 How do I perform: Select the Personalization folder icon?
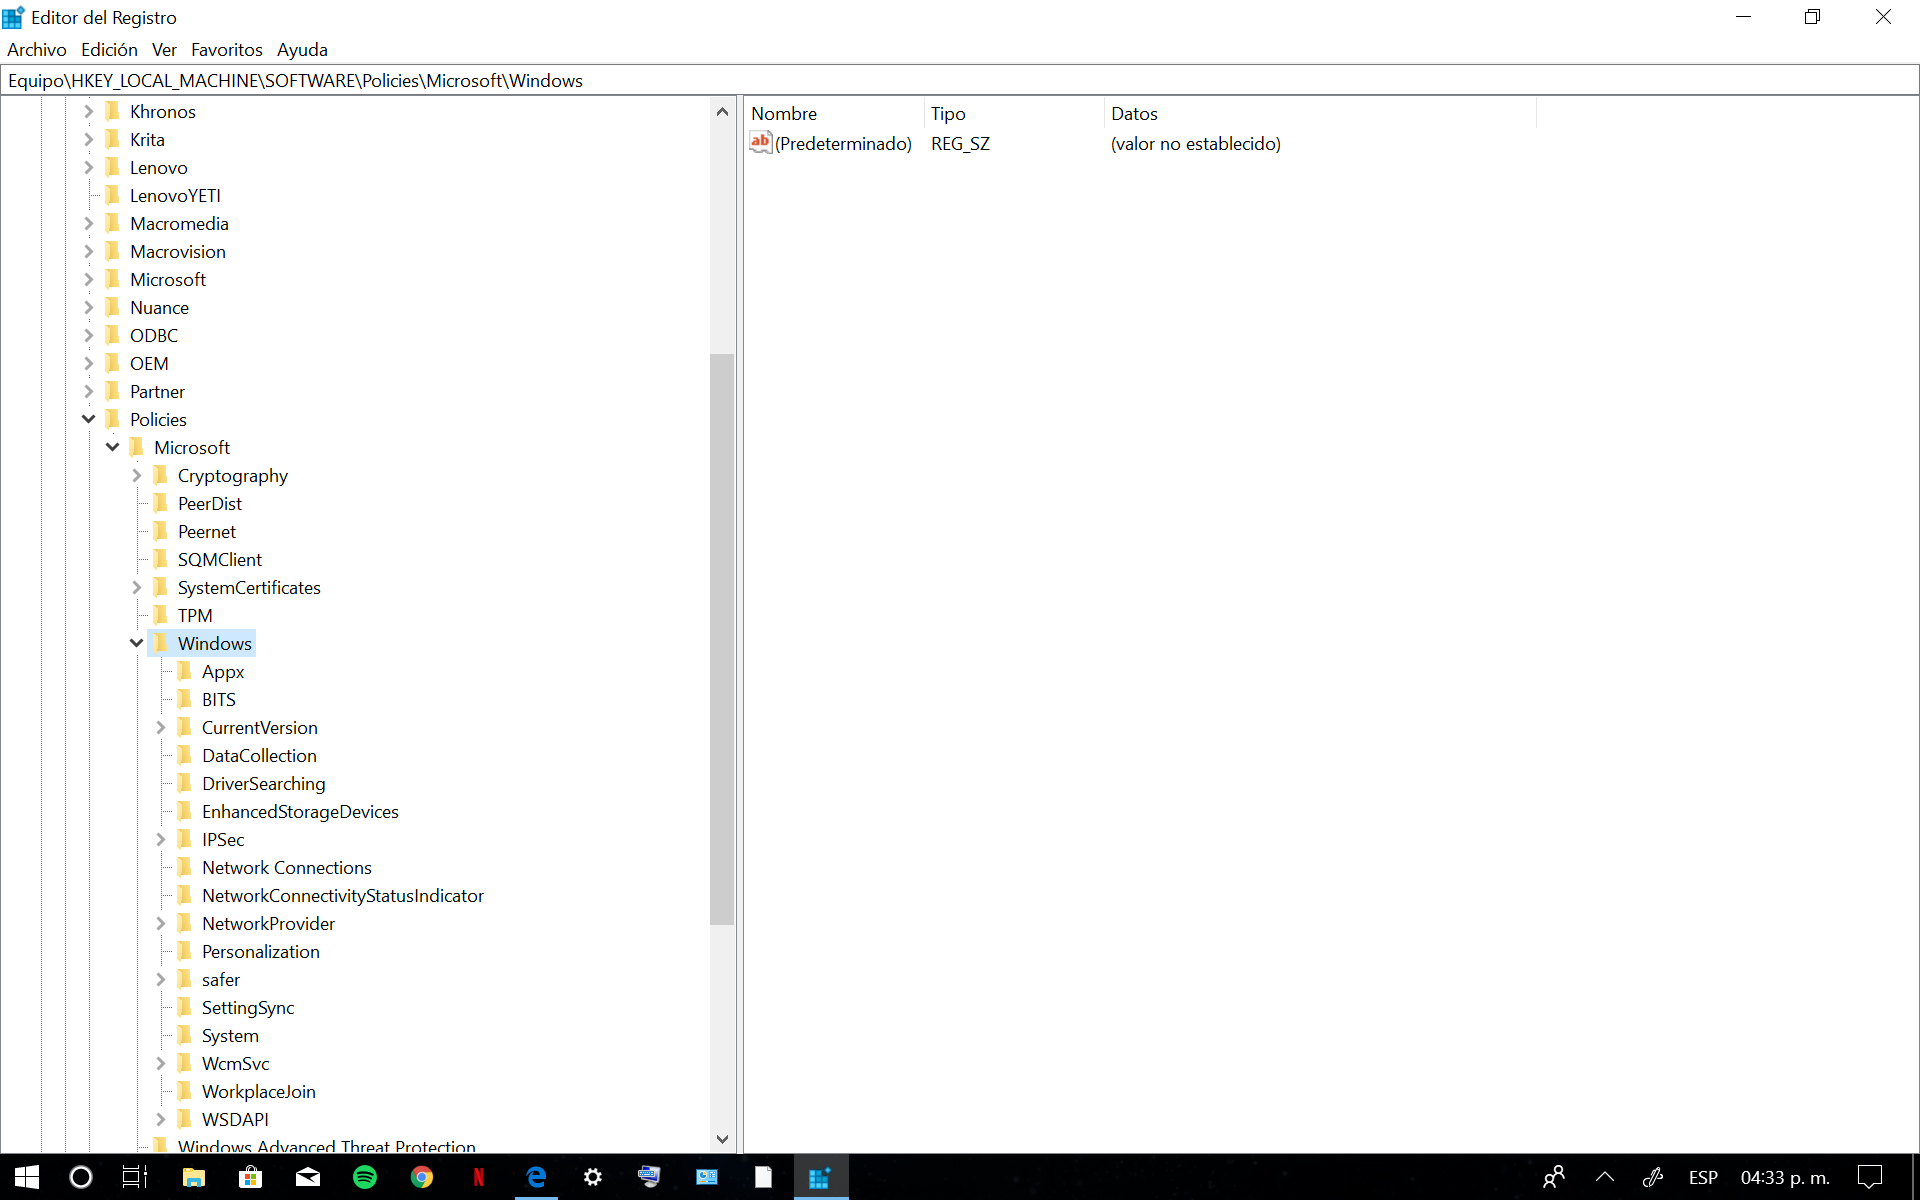tap(184, 951)
